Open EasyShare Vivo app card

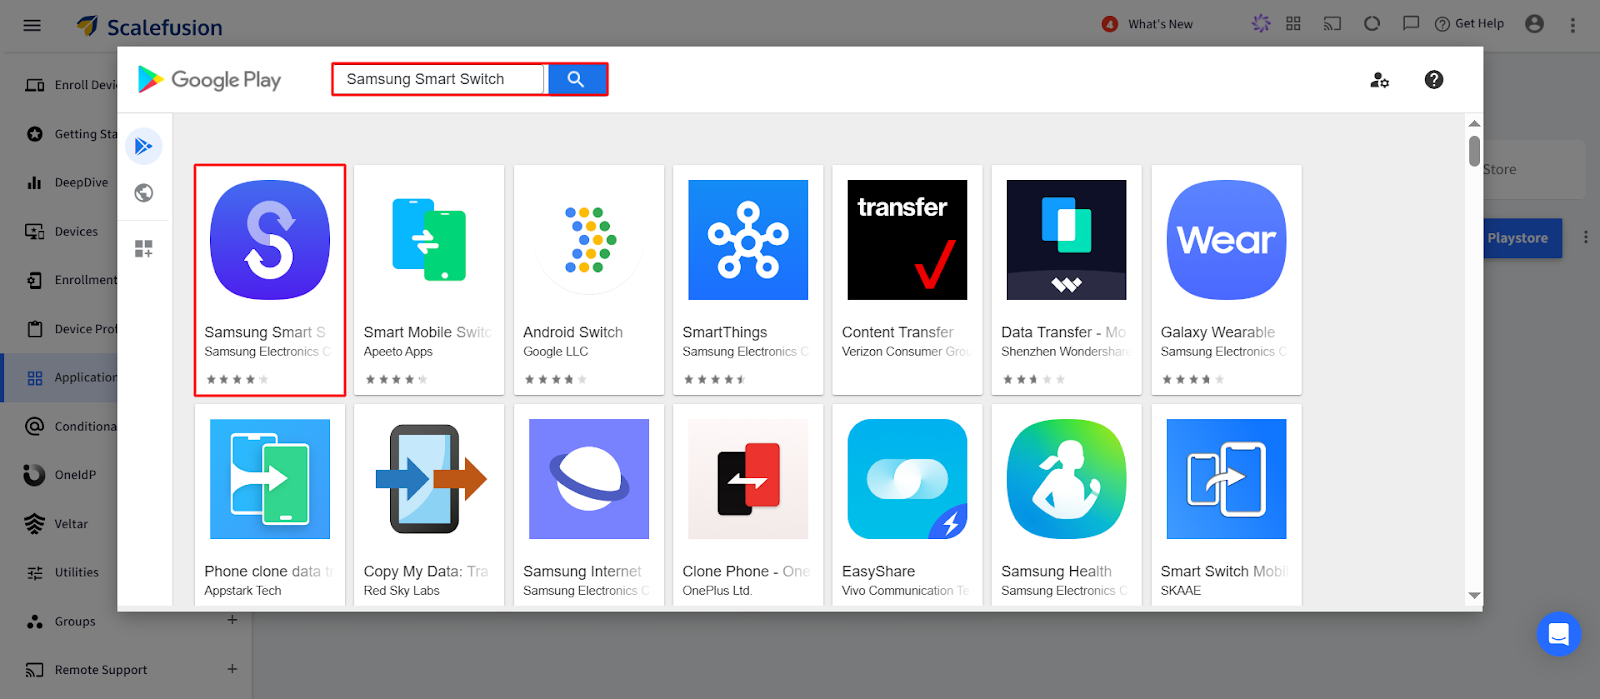tap(907, 505)
